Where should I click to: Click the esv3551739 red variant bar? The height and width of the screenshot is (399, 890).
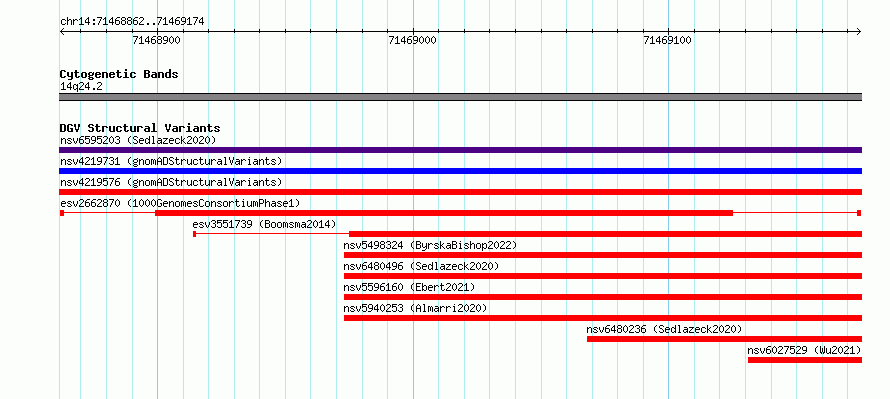[605, 234]
